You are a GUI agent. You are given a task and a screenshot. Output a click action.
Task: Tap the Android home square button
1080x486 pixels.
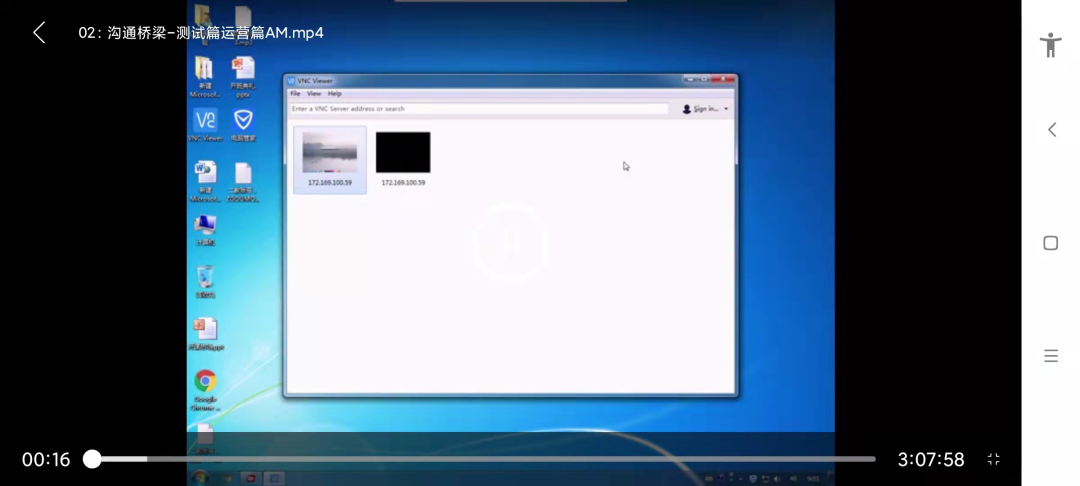pos(1050,243)
